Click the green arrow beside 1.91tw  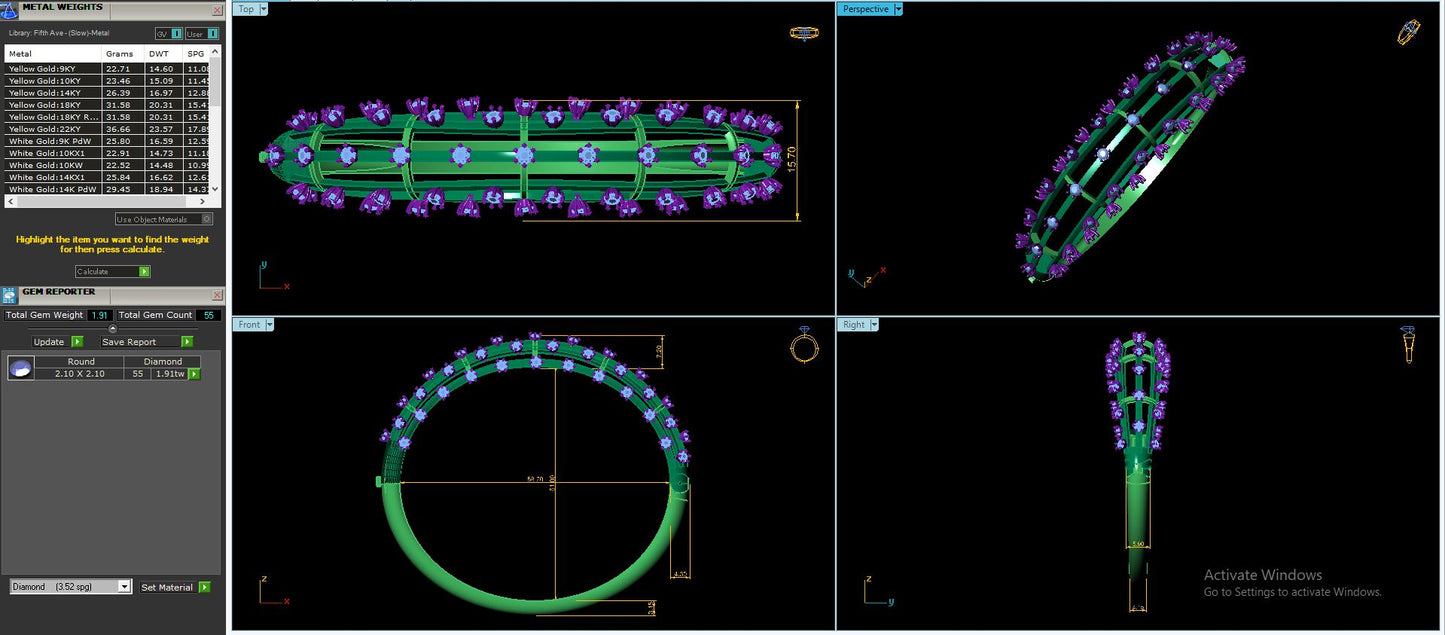[x=194, y=374]
